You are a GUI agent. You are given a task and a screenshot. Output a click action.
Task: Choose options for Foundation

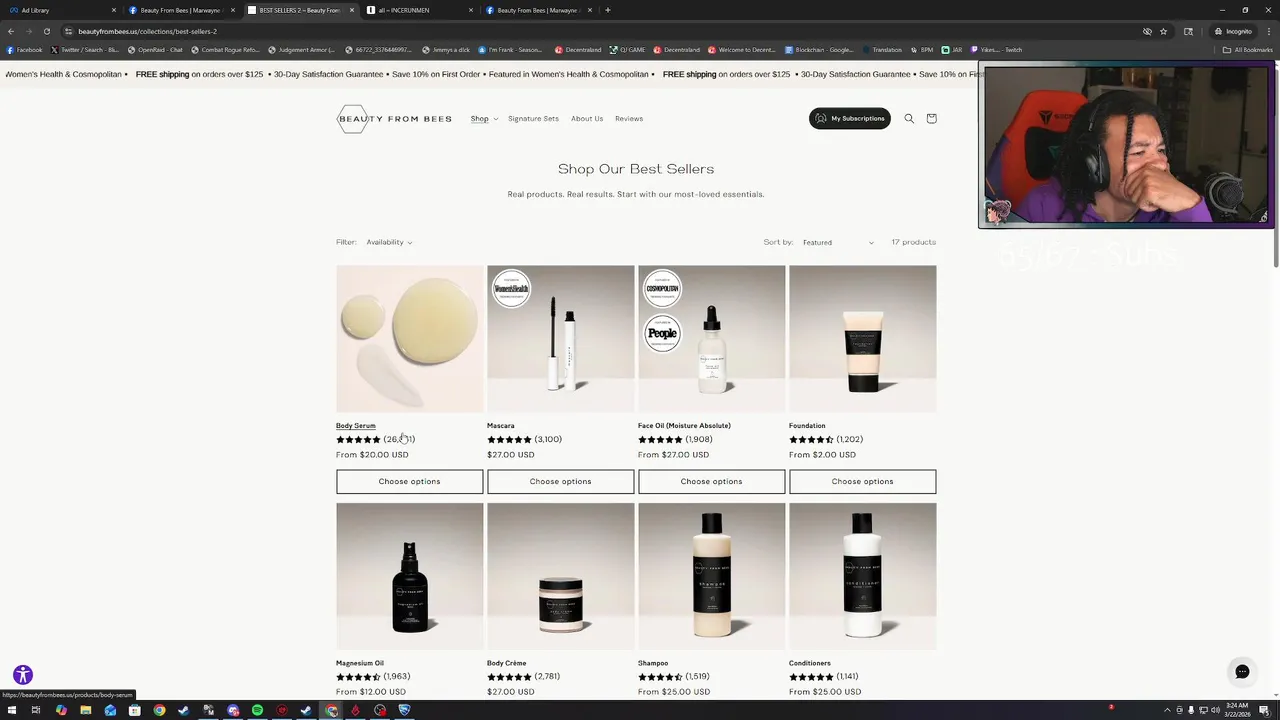[x=862, y=481]
